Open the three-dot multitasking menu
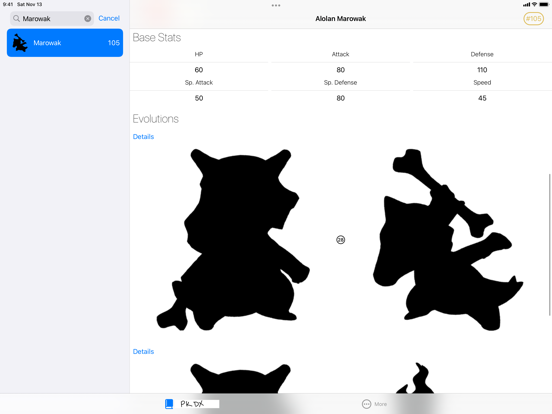The image size is (552, 414). point(276,6)
